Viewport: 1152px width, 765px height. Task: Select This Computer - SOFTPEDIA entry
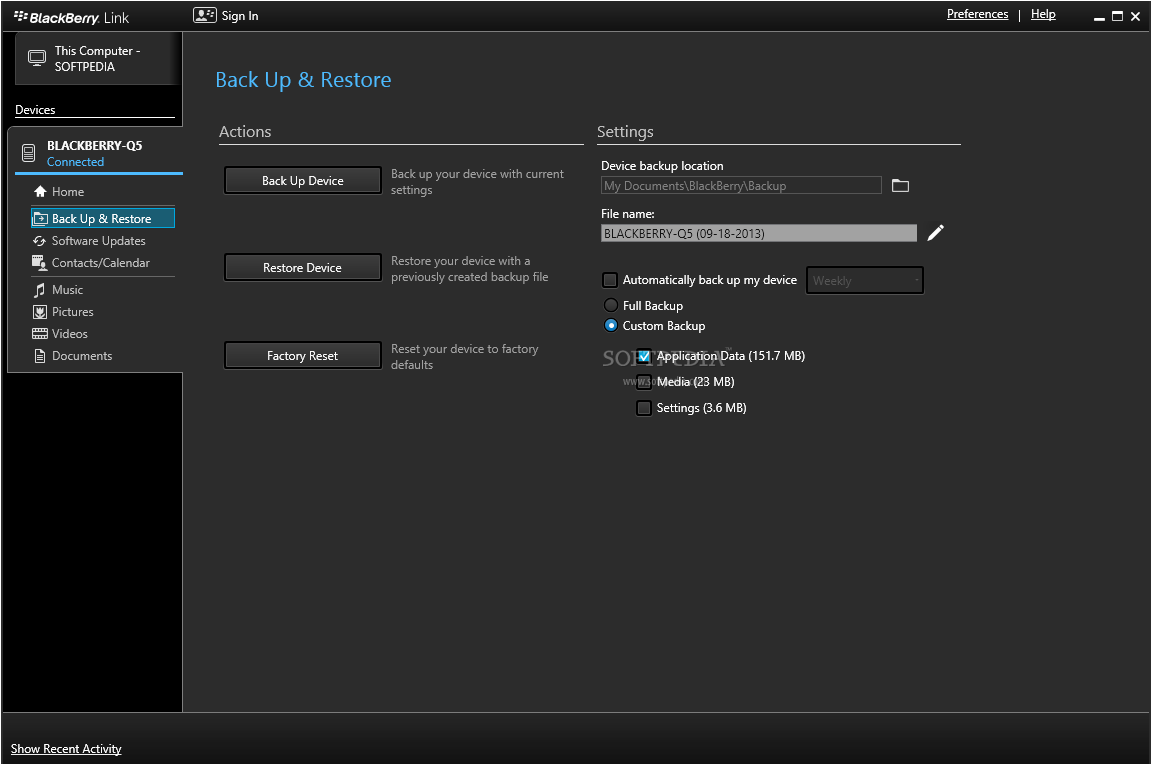coord(98,59)
